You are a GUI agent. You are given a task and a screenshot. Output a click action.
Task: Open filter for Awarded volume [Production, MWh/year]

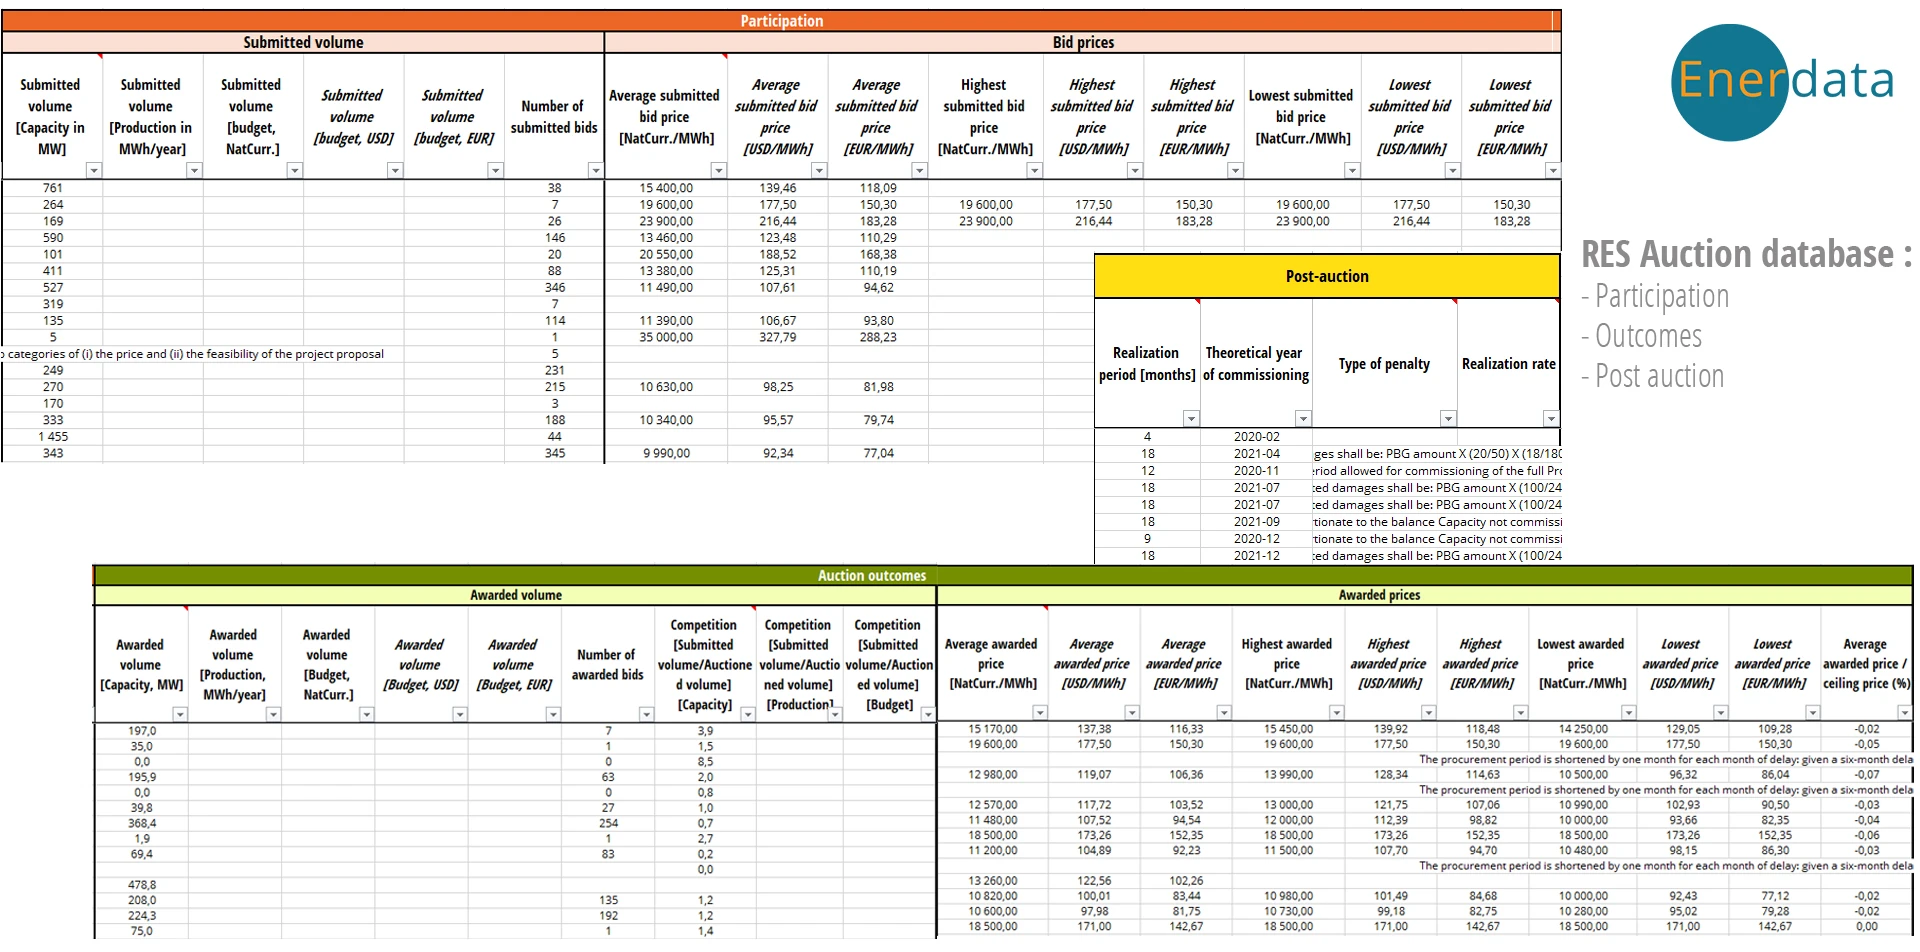click(x=273, y=714)
